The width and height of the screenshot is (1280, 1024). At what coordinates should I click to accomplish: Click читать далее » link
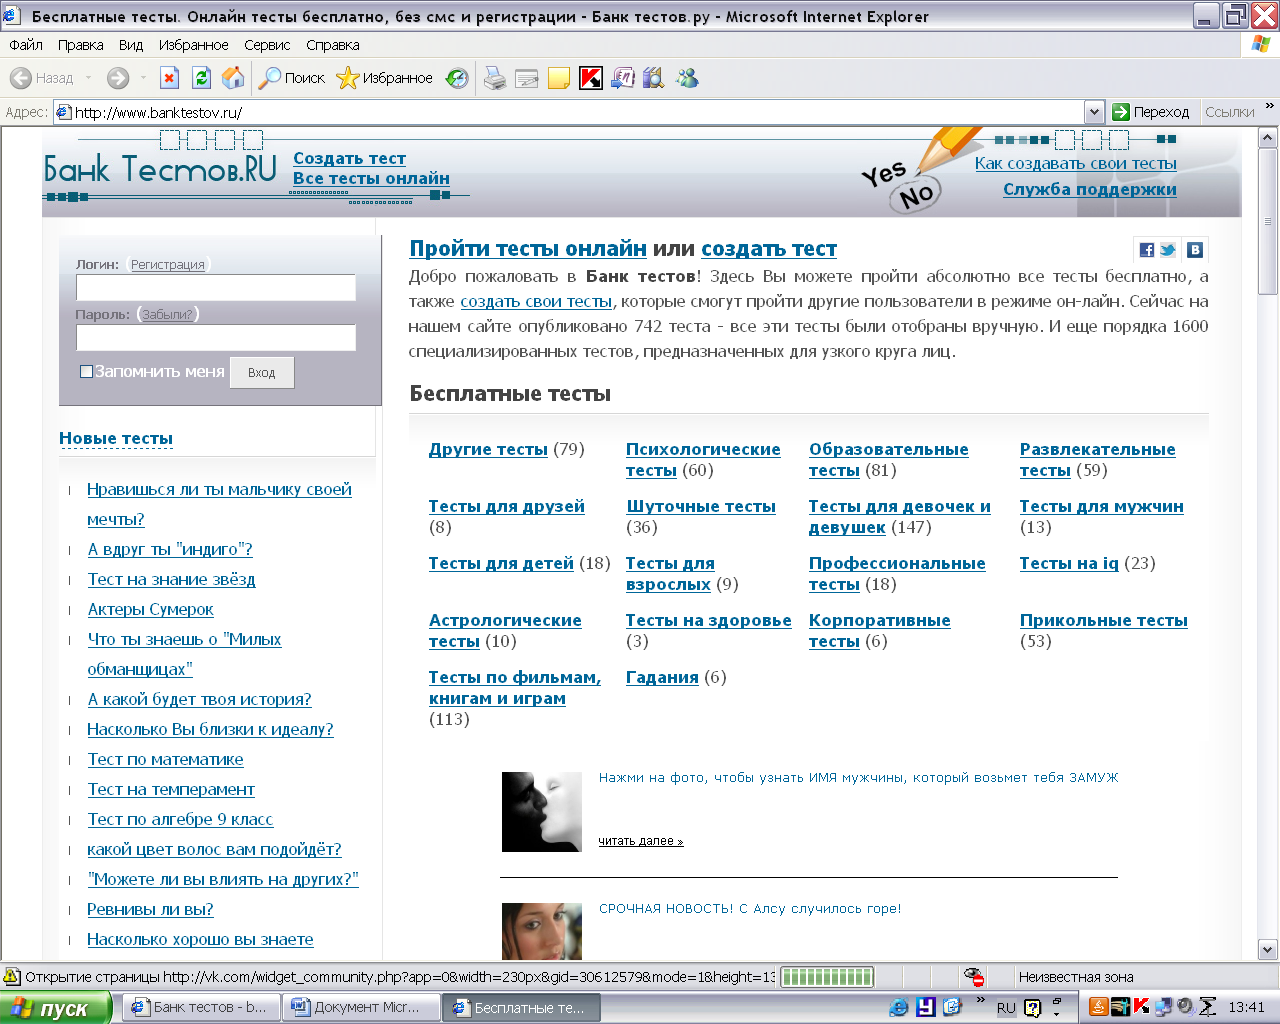(x=641, y=841)
